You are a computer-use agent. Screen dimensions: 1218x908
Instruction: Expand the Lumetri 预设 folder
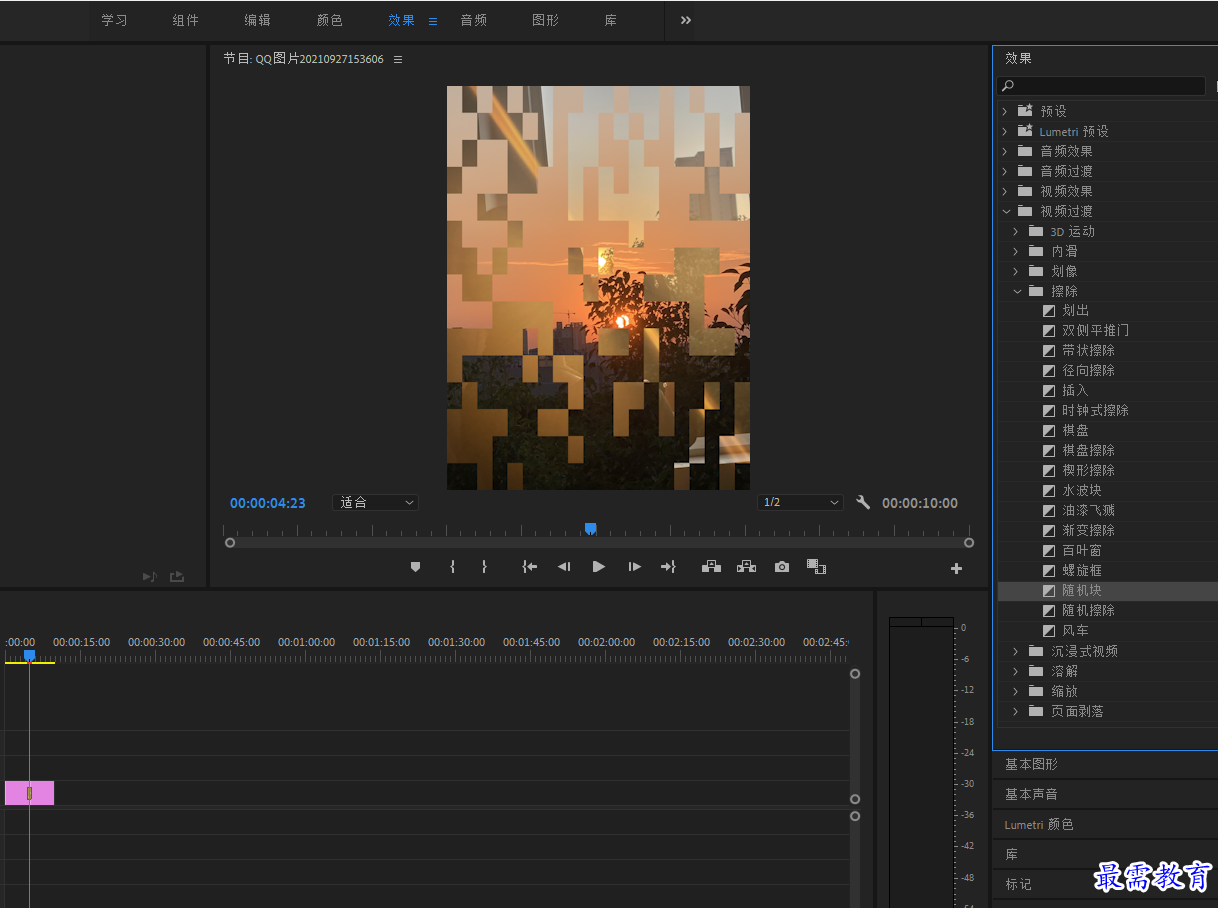click(1005, 131)
